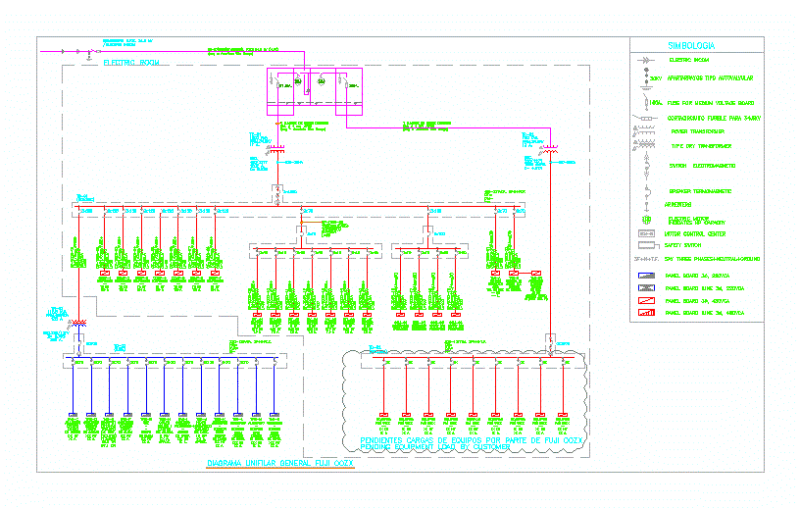Screen dimensions: 800x508
Task: Select the Power Transformer symbol in legend
Action: pos(645,132)
